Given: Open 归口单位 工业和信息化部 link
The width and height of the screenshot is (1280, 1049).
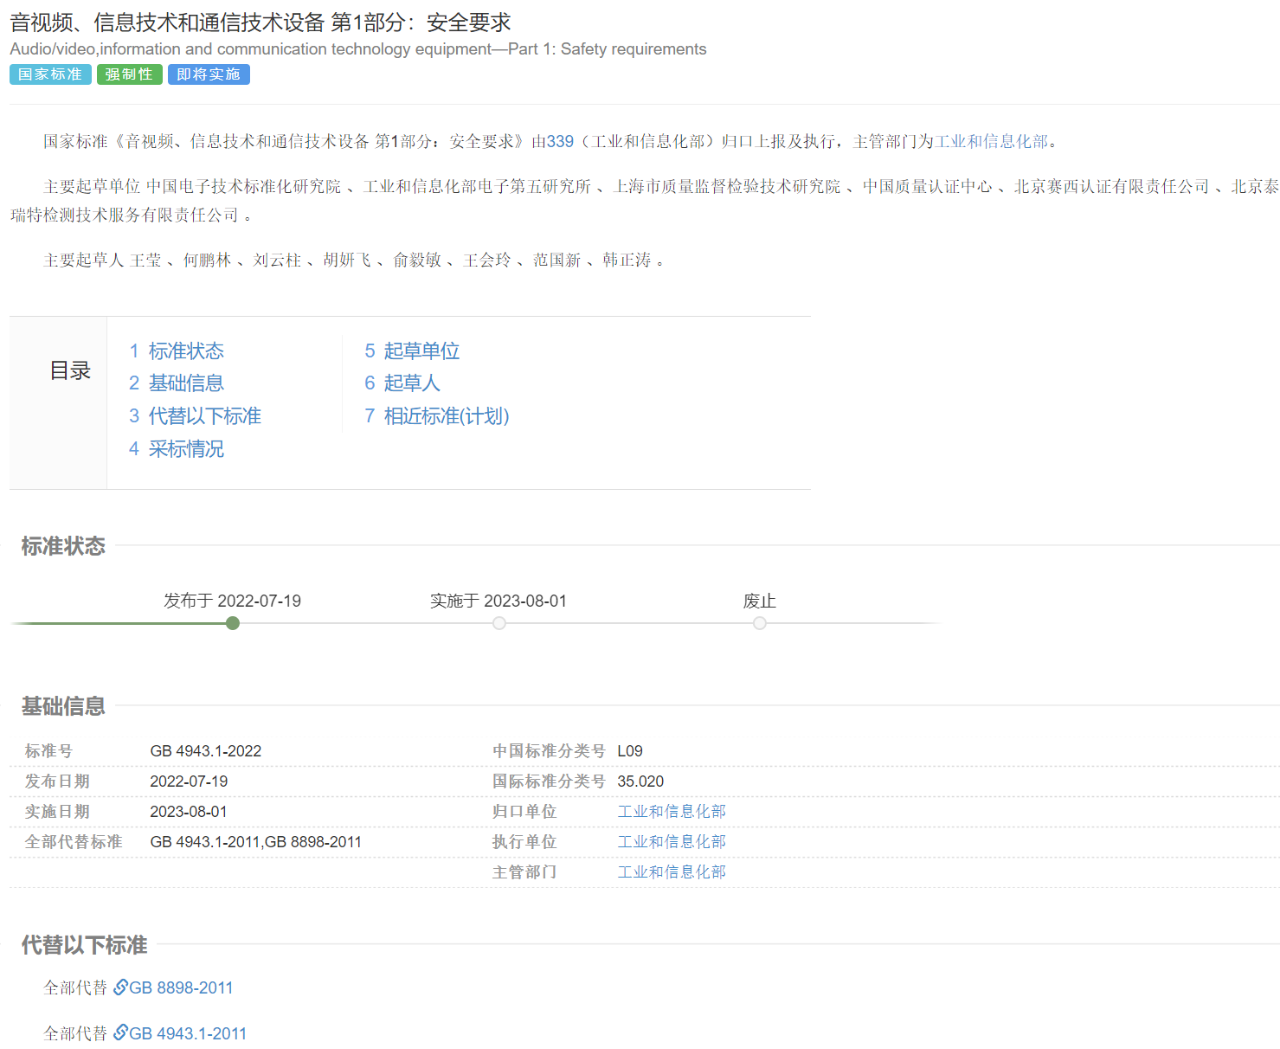Looking at the screenshot, I should [x=672, y=812].
